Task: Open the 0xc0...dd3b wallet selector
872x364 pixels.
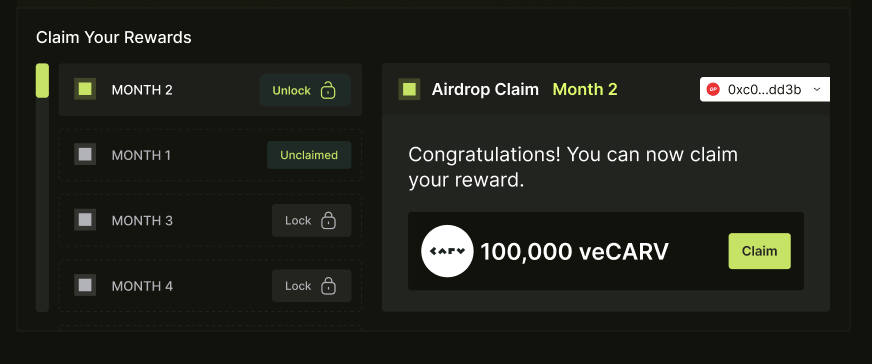Action: point(765,89)
